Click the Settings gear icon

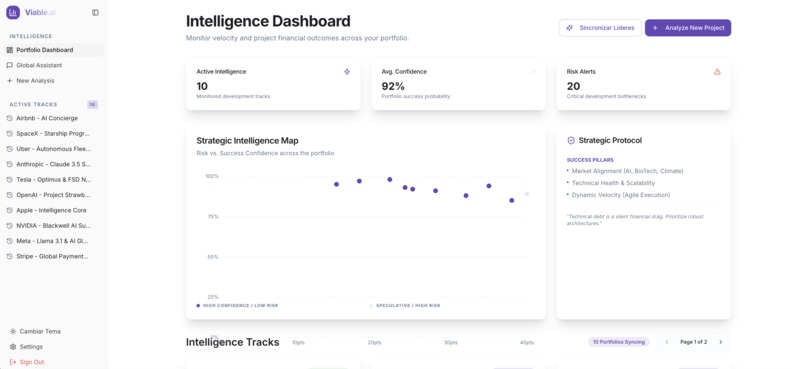coord(13,347)
